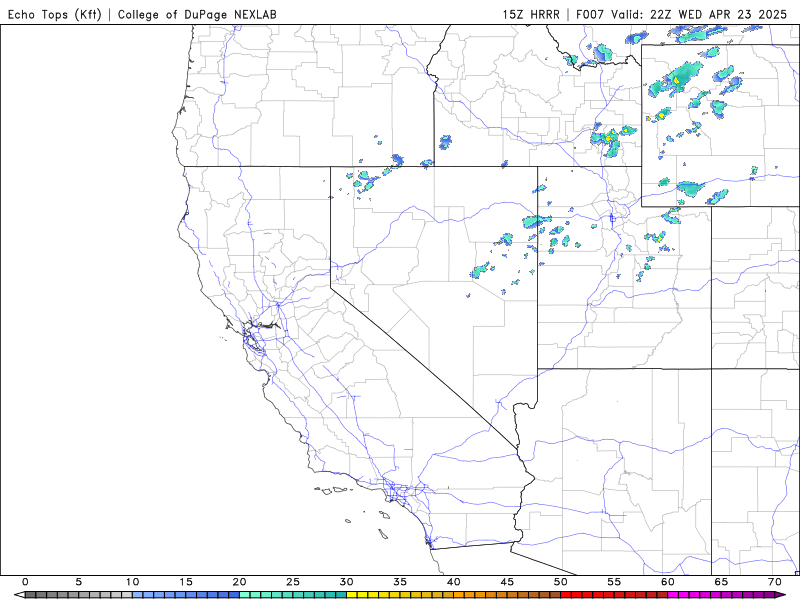This screenshot has width=800, height=600.
Task: Pick the gray segment of the color bar
Action: [79, 595]
